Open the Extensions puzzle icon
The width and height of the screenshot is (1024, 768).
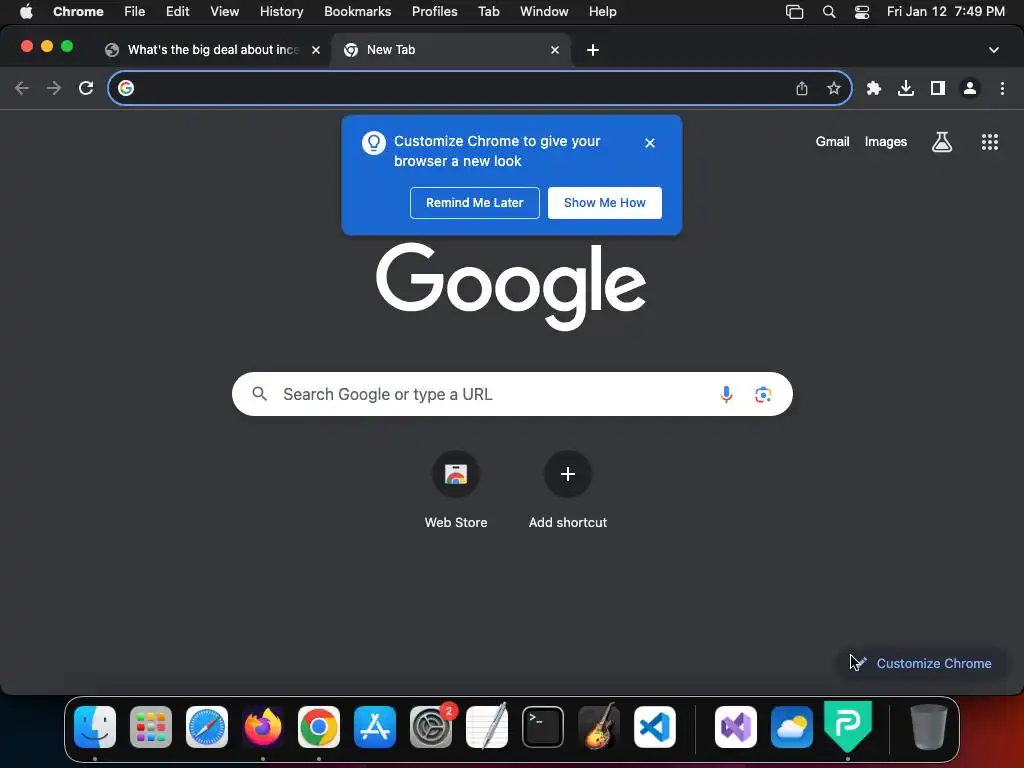pyautogui.click(x=874, y=88)
